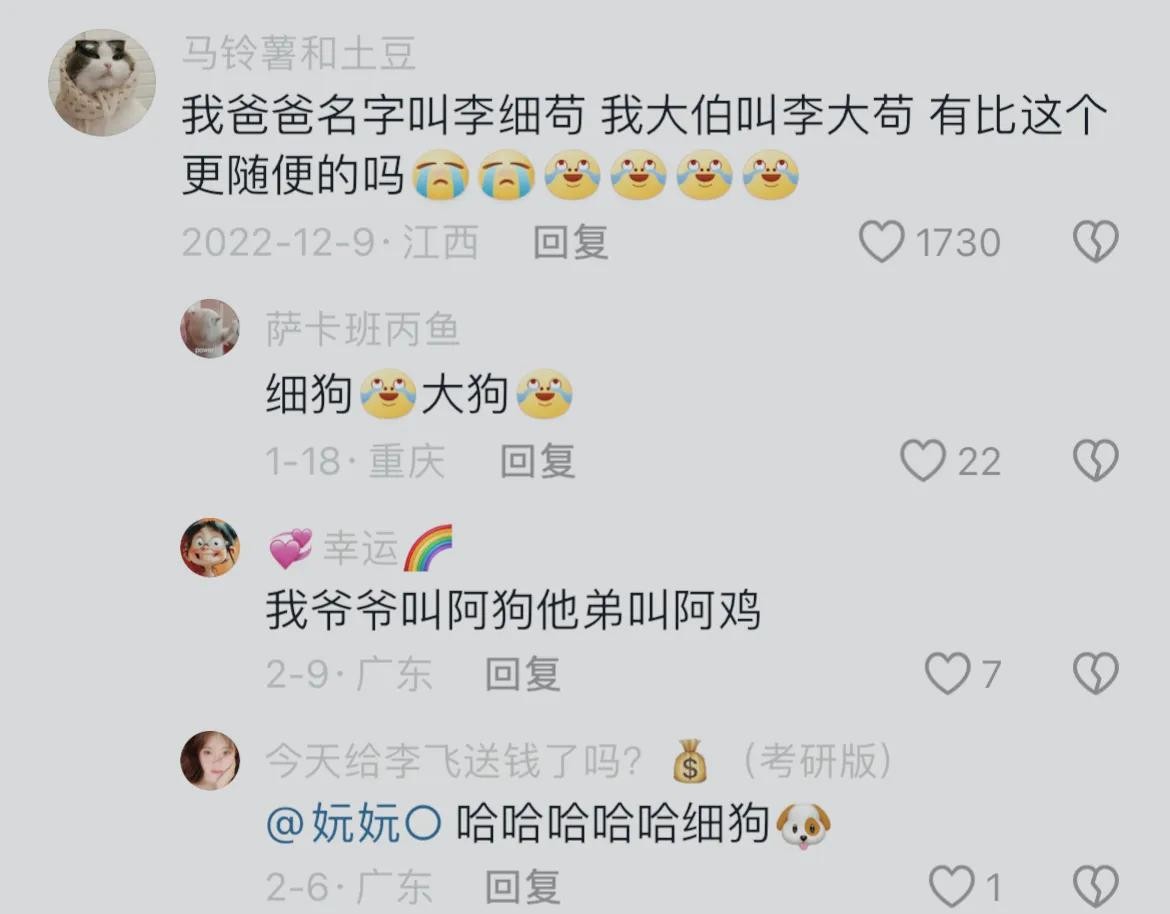Like the 我爷爷叫阿狗 reply
This screenshot has height=914, width=1170.
[948, 673]
